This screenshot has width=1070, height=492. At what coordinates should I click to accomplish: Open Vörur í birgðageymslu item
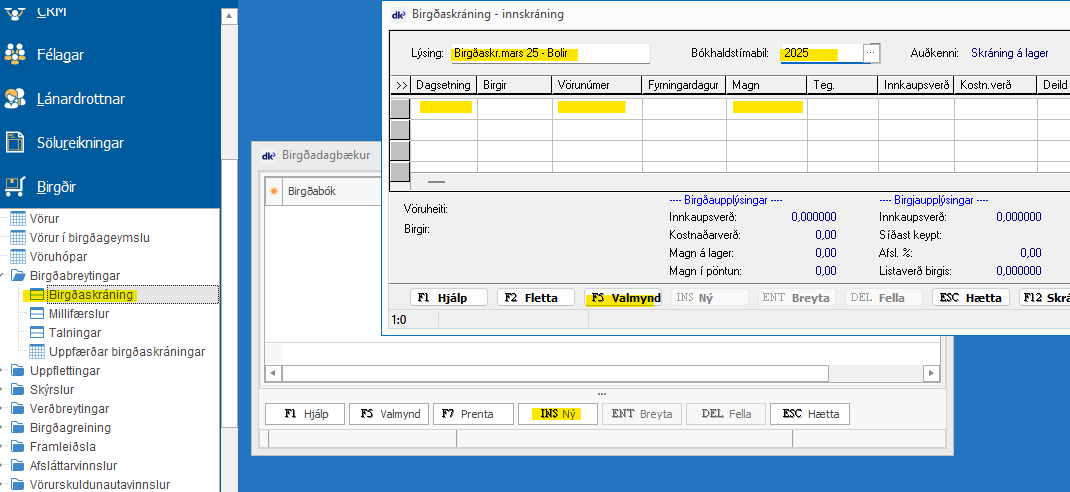pyautogui.click(x=98, y=238)
